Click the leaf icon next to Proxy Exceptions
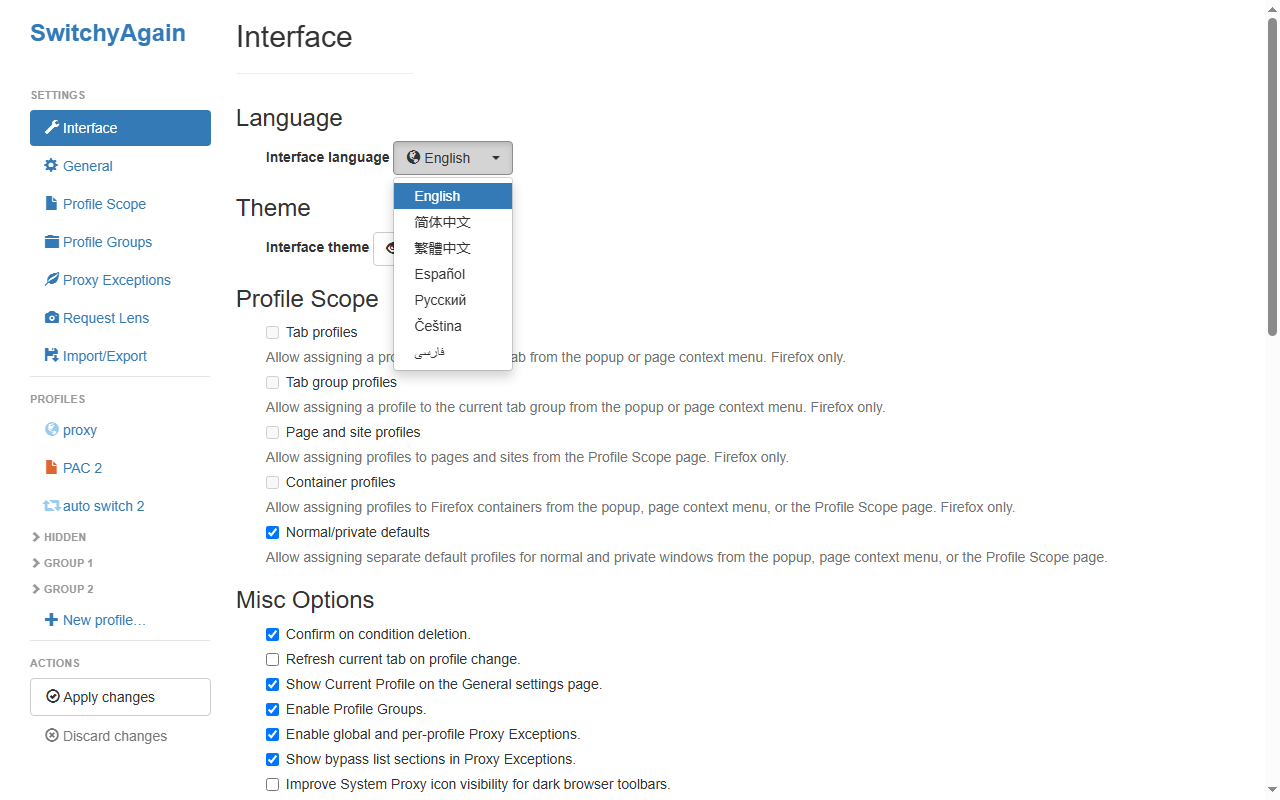The width and height of the screenshot is (1280, 800). [x=51, y=280]
